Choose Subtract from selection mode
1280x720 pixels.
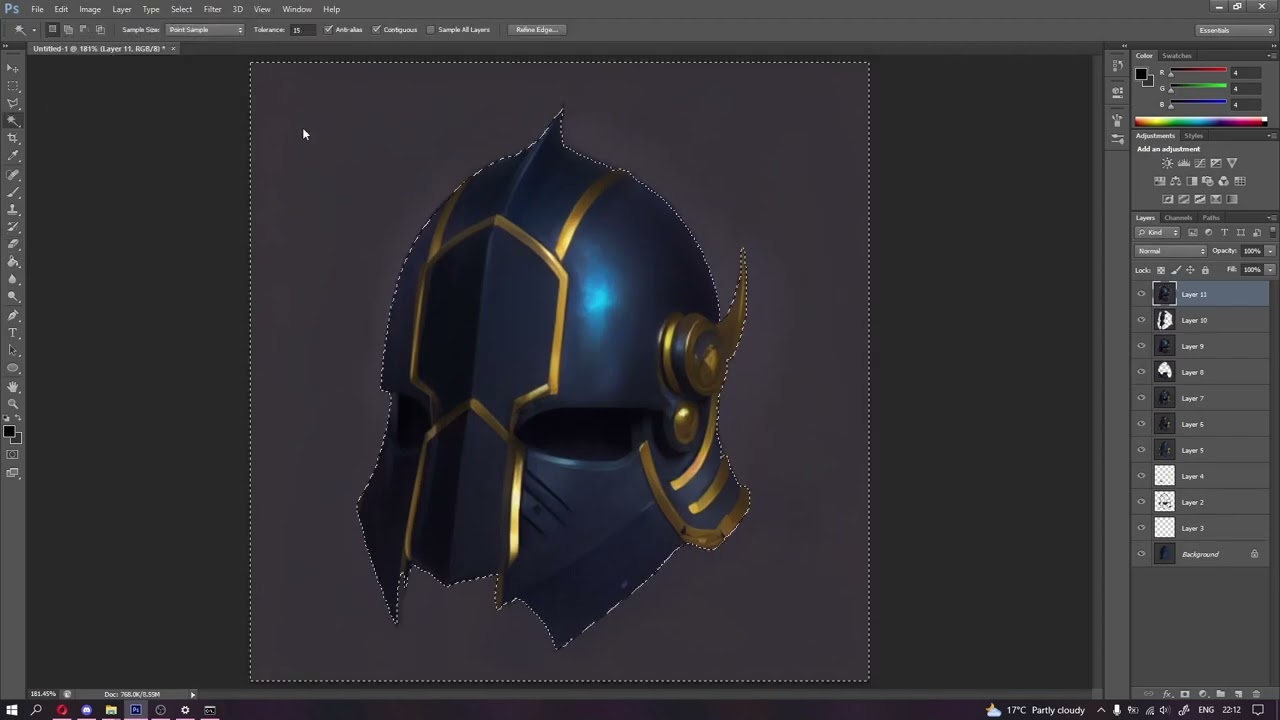[84, 29]
